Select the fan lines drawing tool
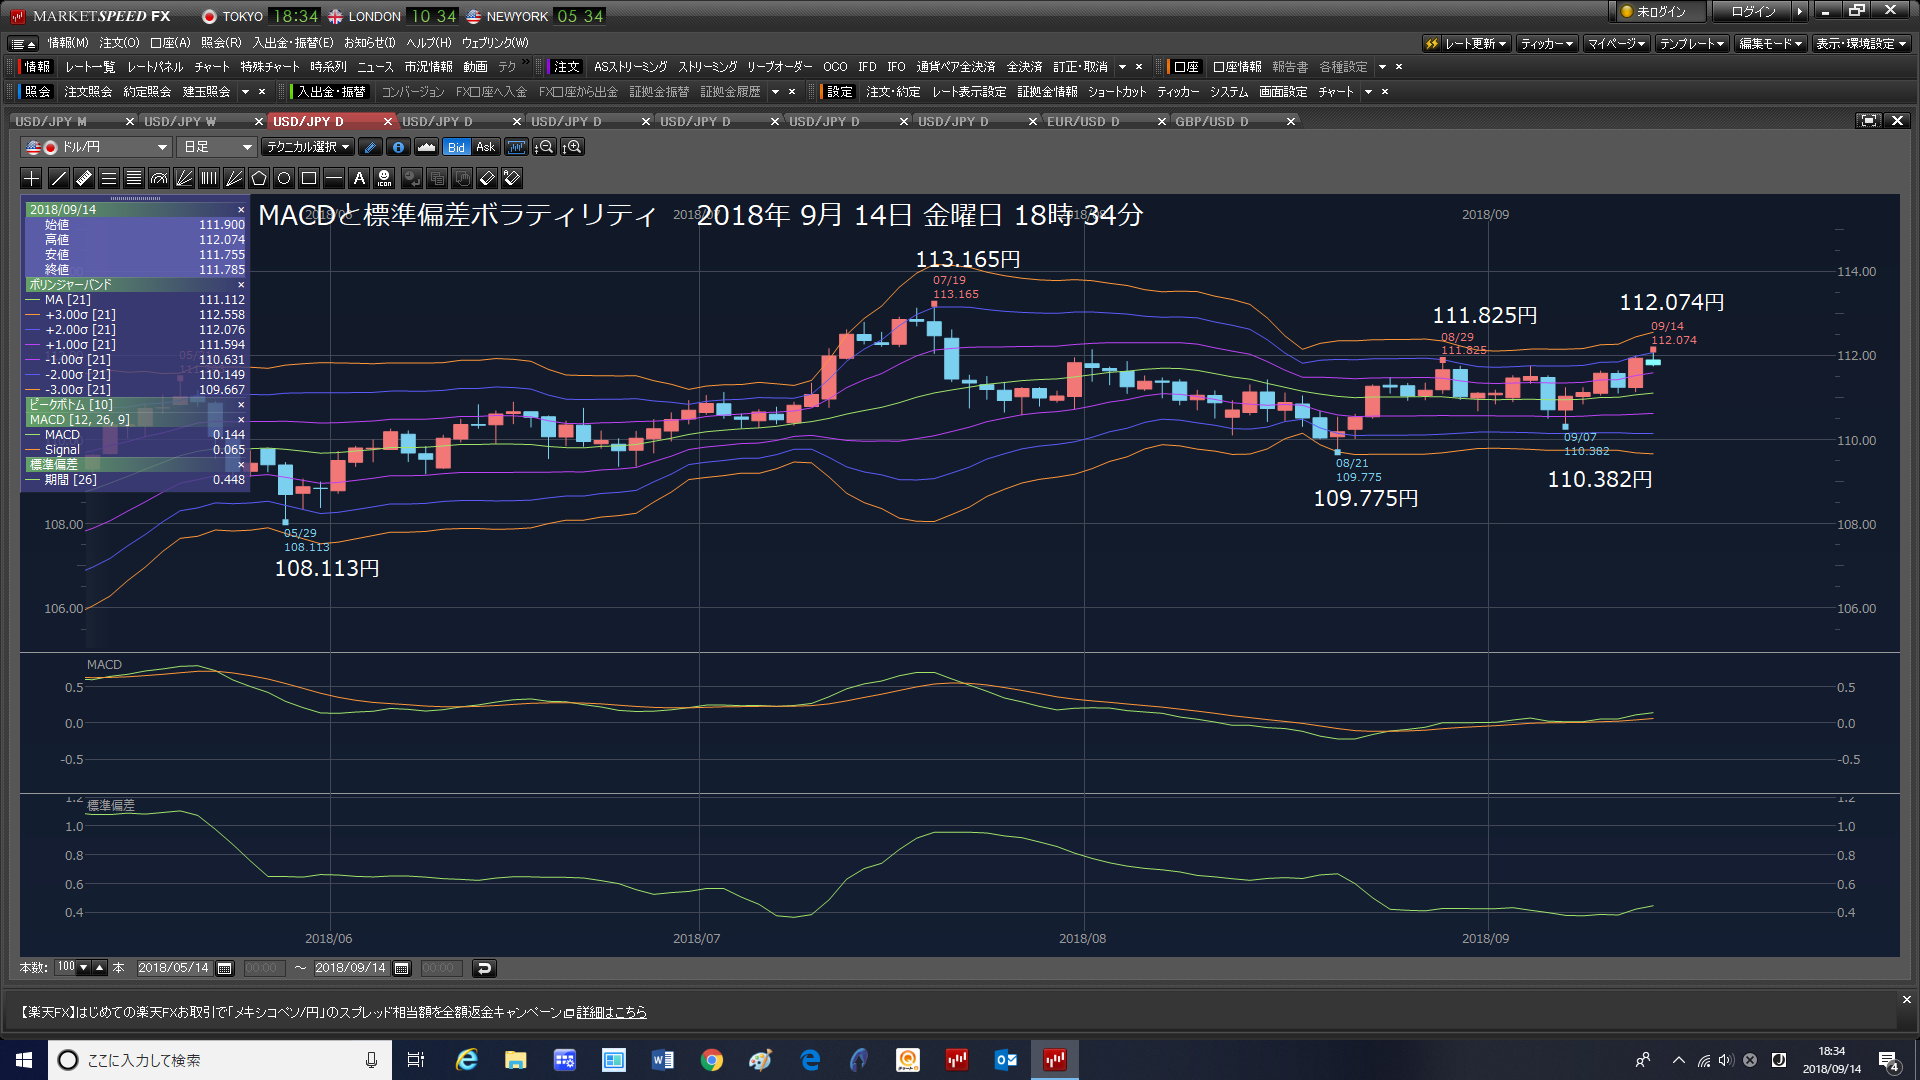 pyautogui.click(x=184, y=178)
